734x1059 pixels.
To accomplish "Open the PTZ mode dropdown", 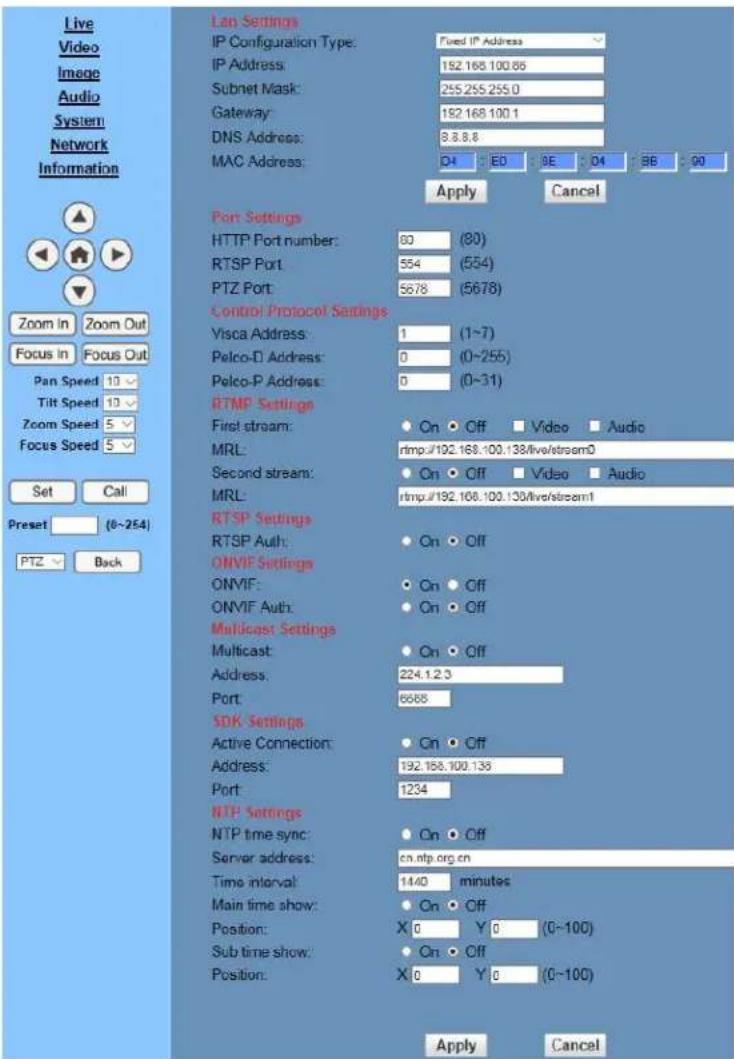I will [41, 561].
